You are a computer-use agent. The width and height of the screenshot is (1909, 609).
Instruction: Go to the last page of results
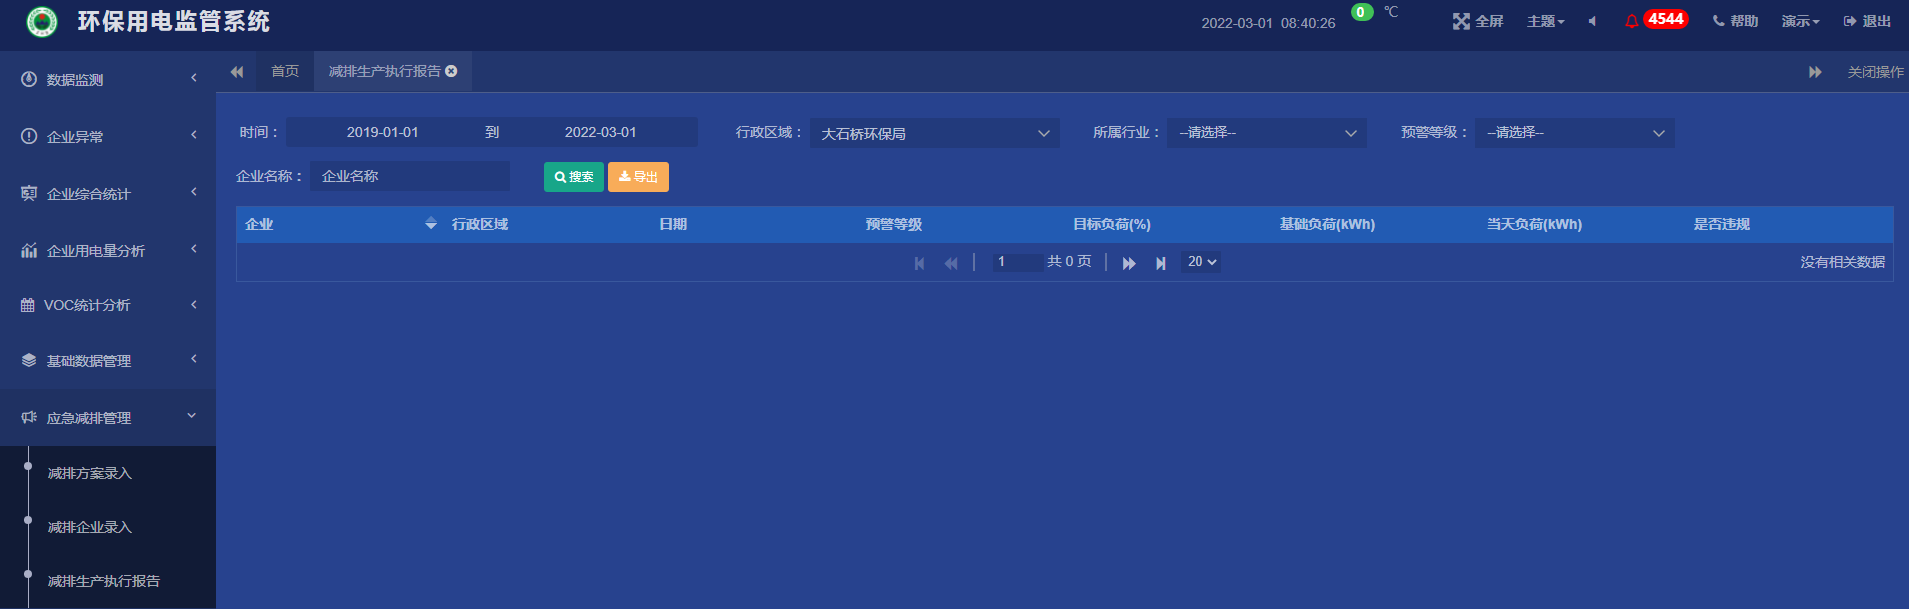coord(1160,263)
